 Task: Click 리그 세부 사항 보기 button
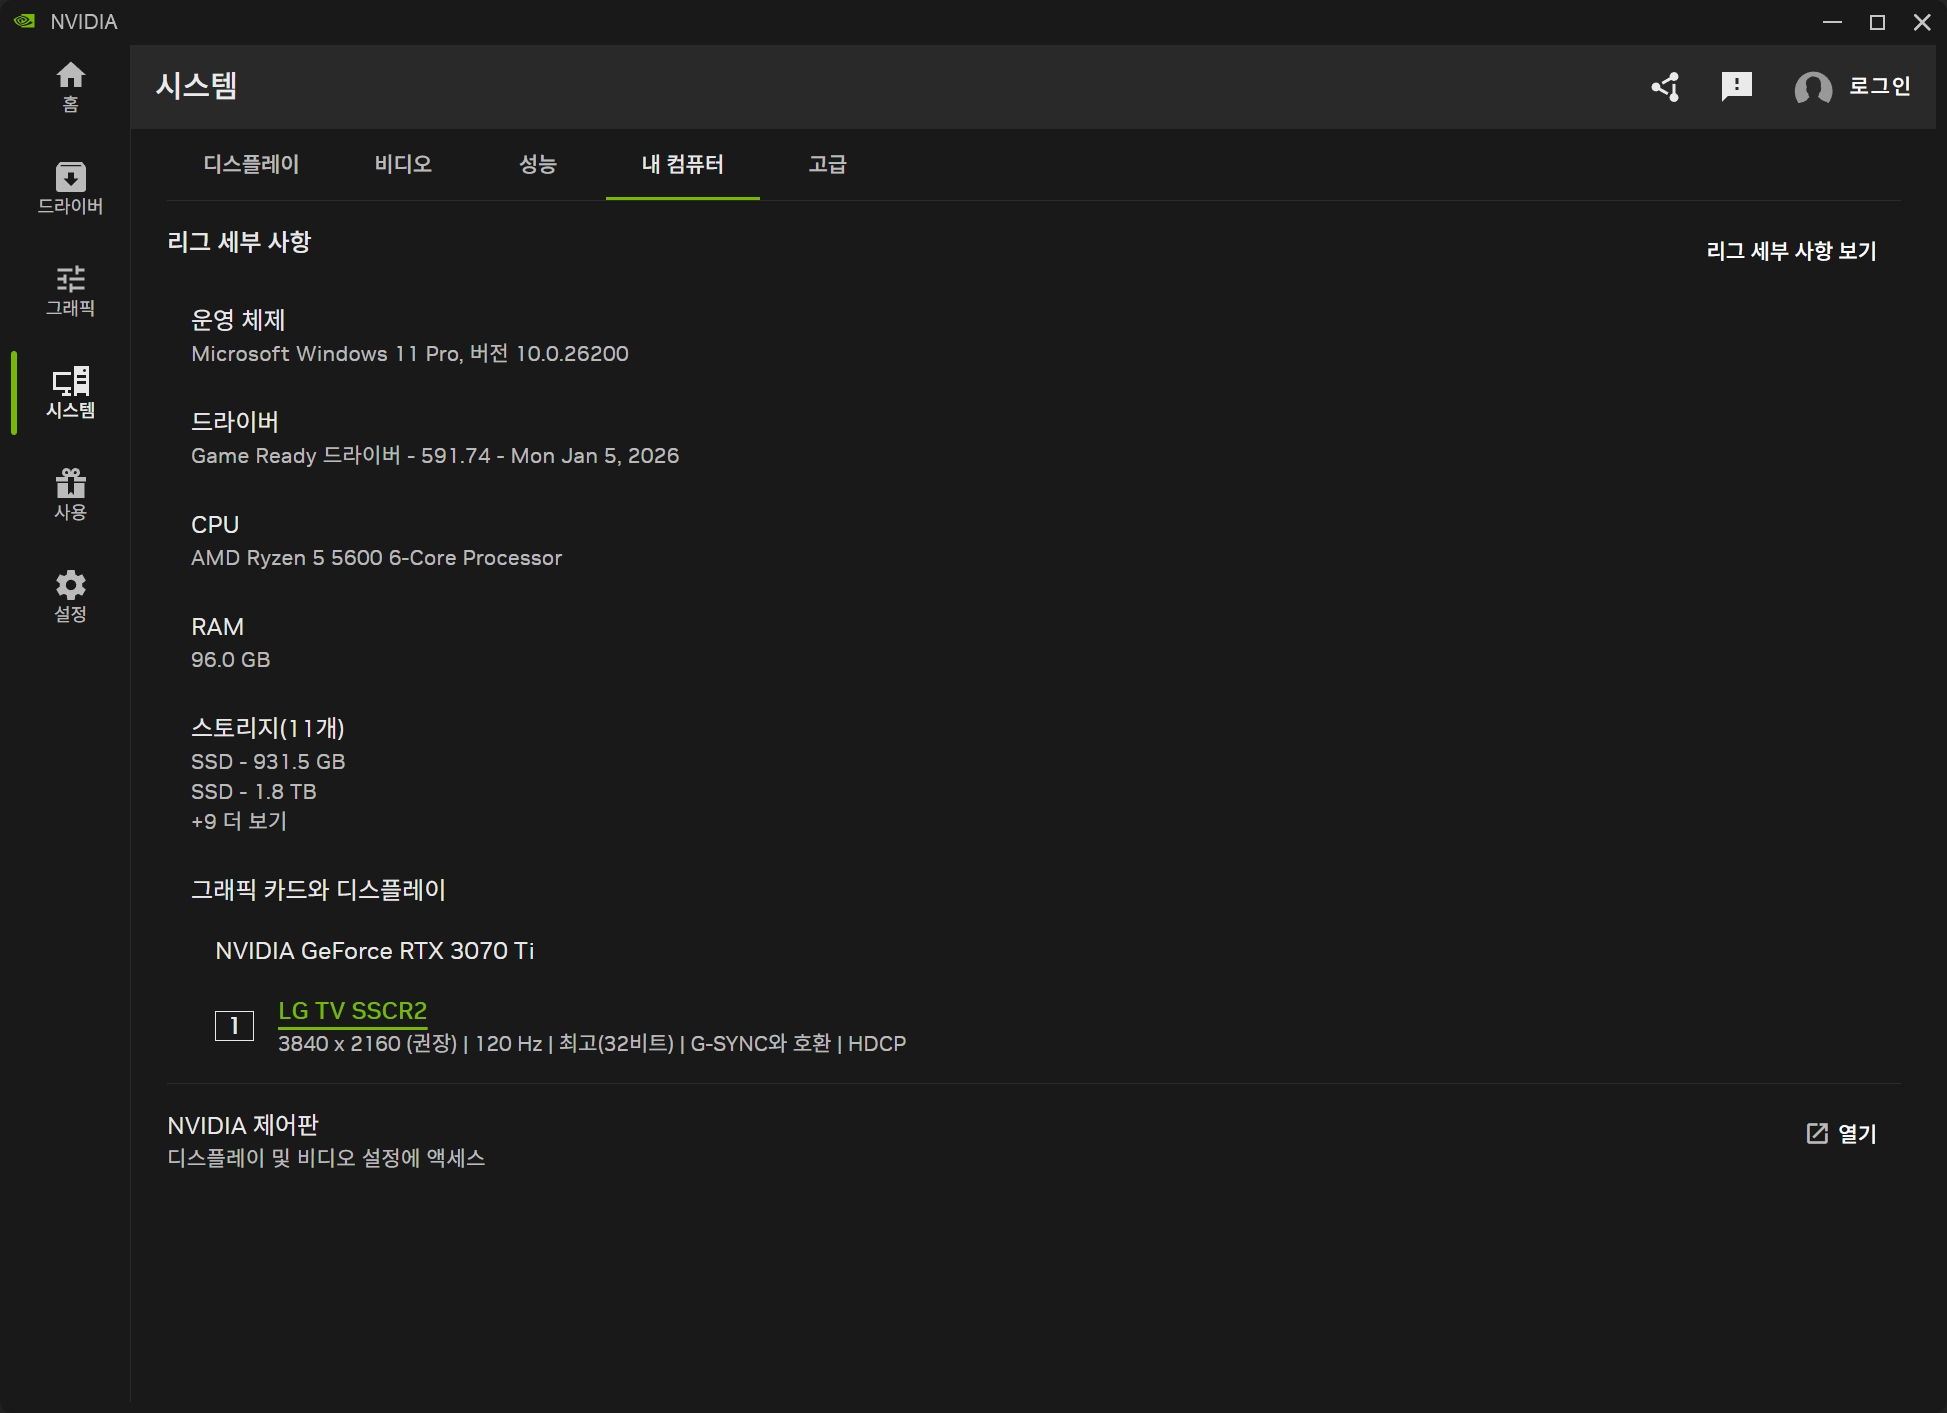coord(1790,251)
